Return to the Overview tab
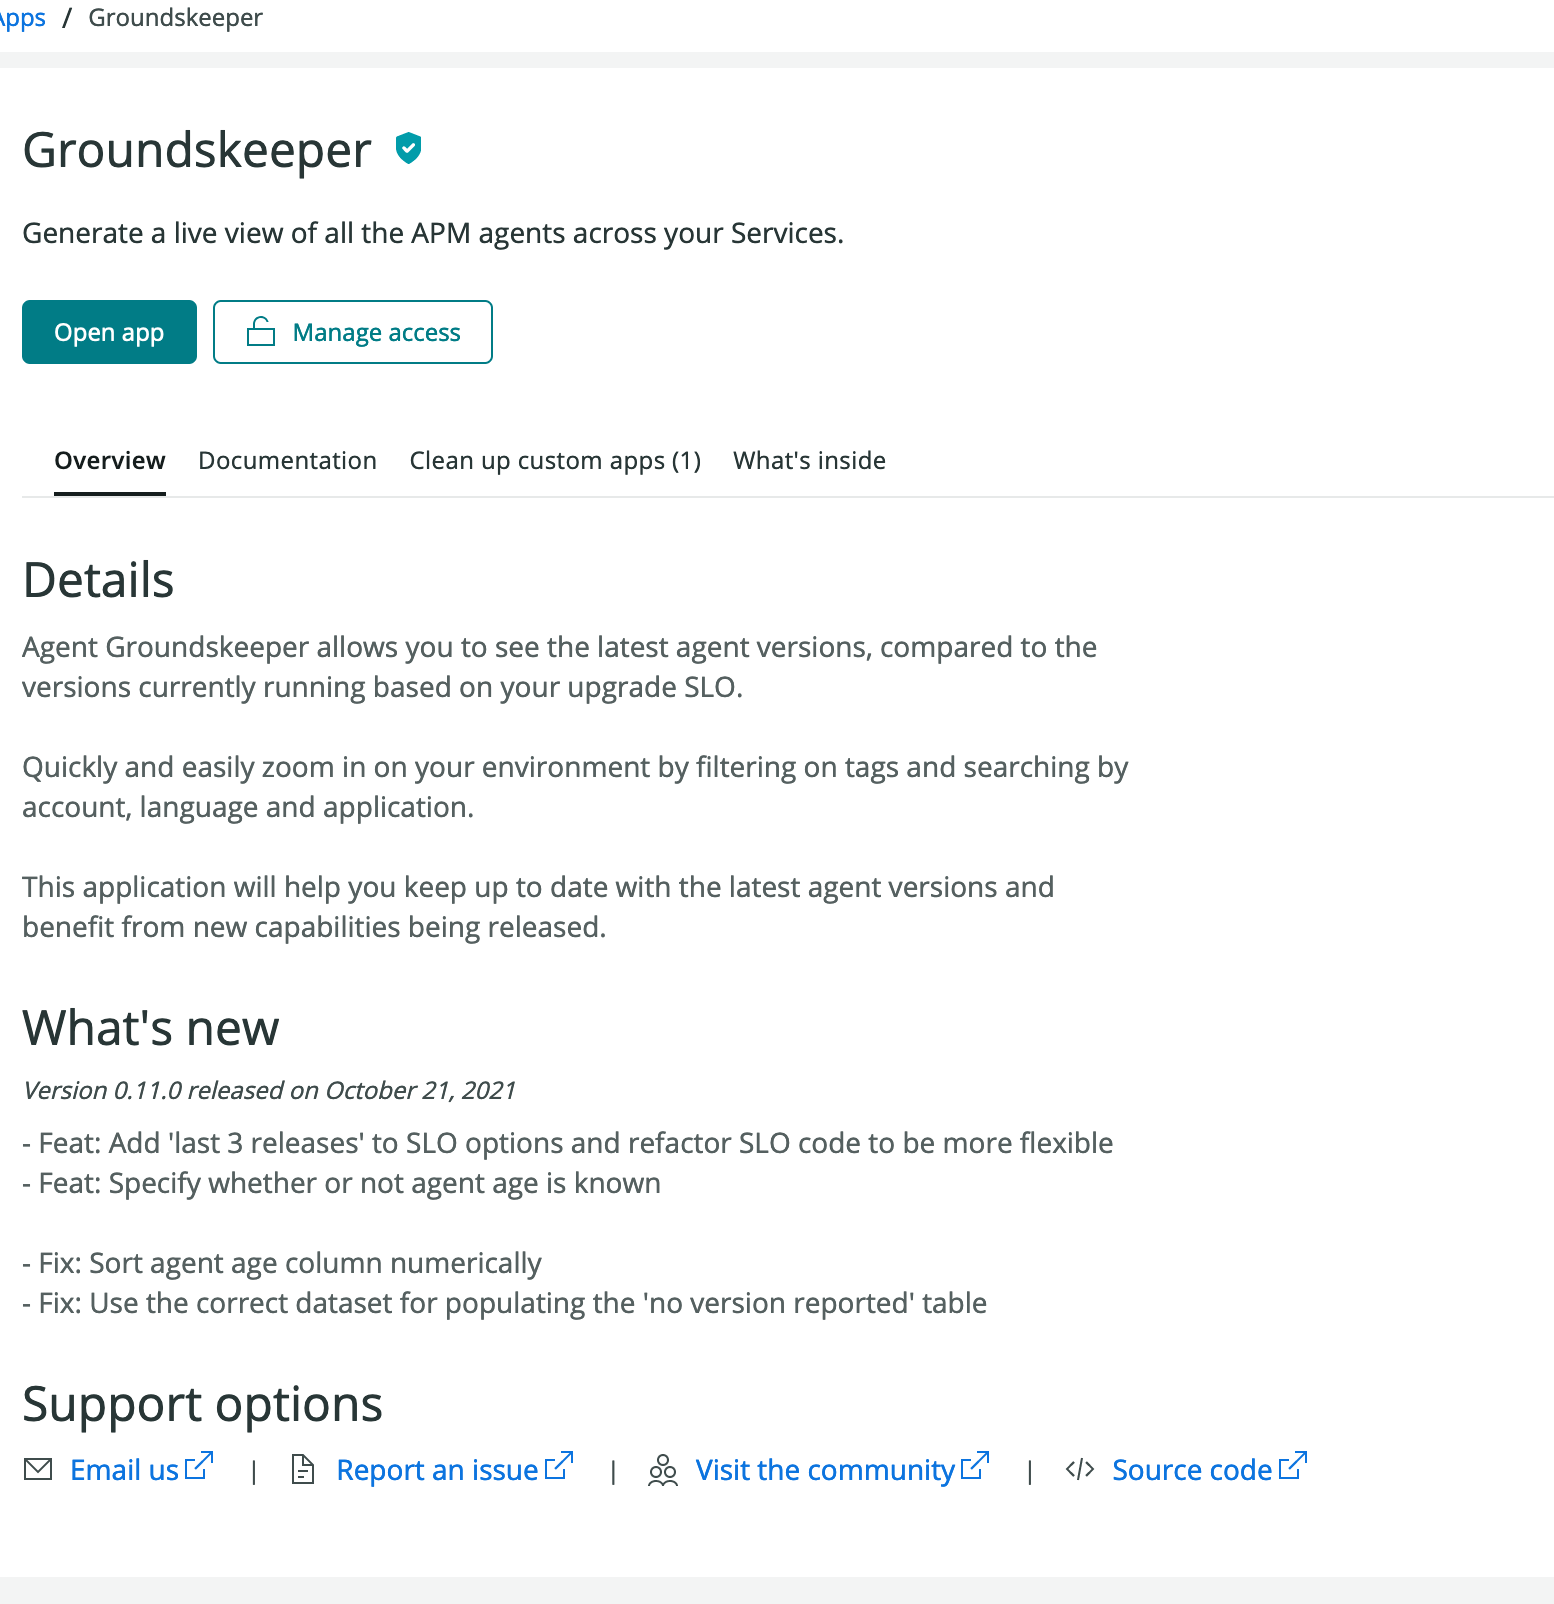1554x1604 pixels. tap(110, 460)
